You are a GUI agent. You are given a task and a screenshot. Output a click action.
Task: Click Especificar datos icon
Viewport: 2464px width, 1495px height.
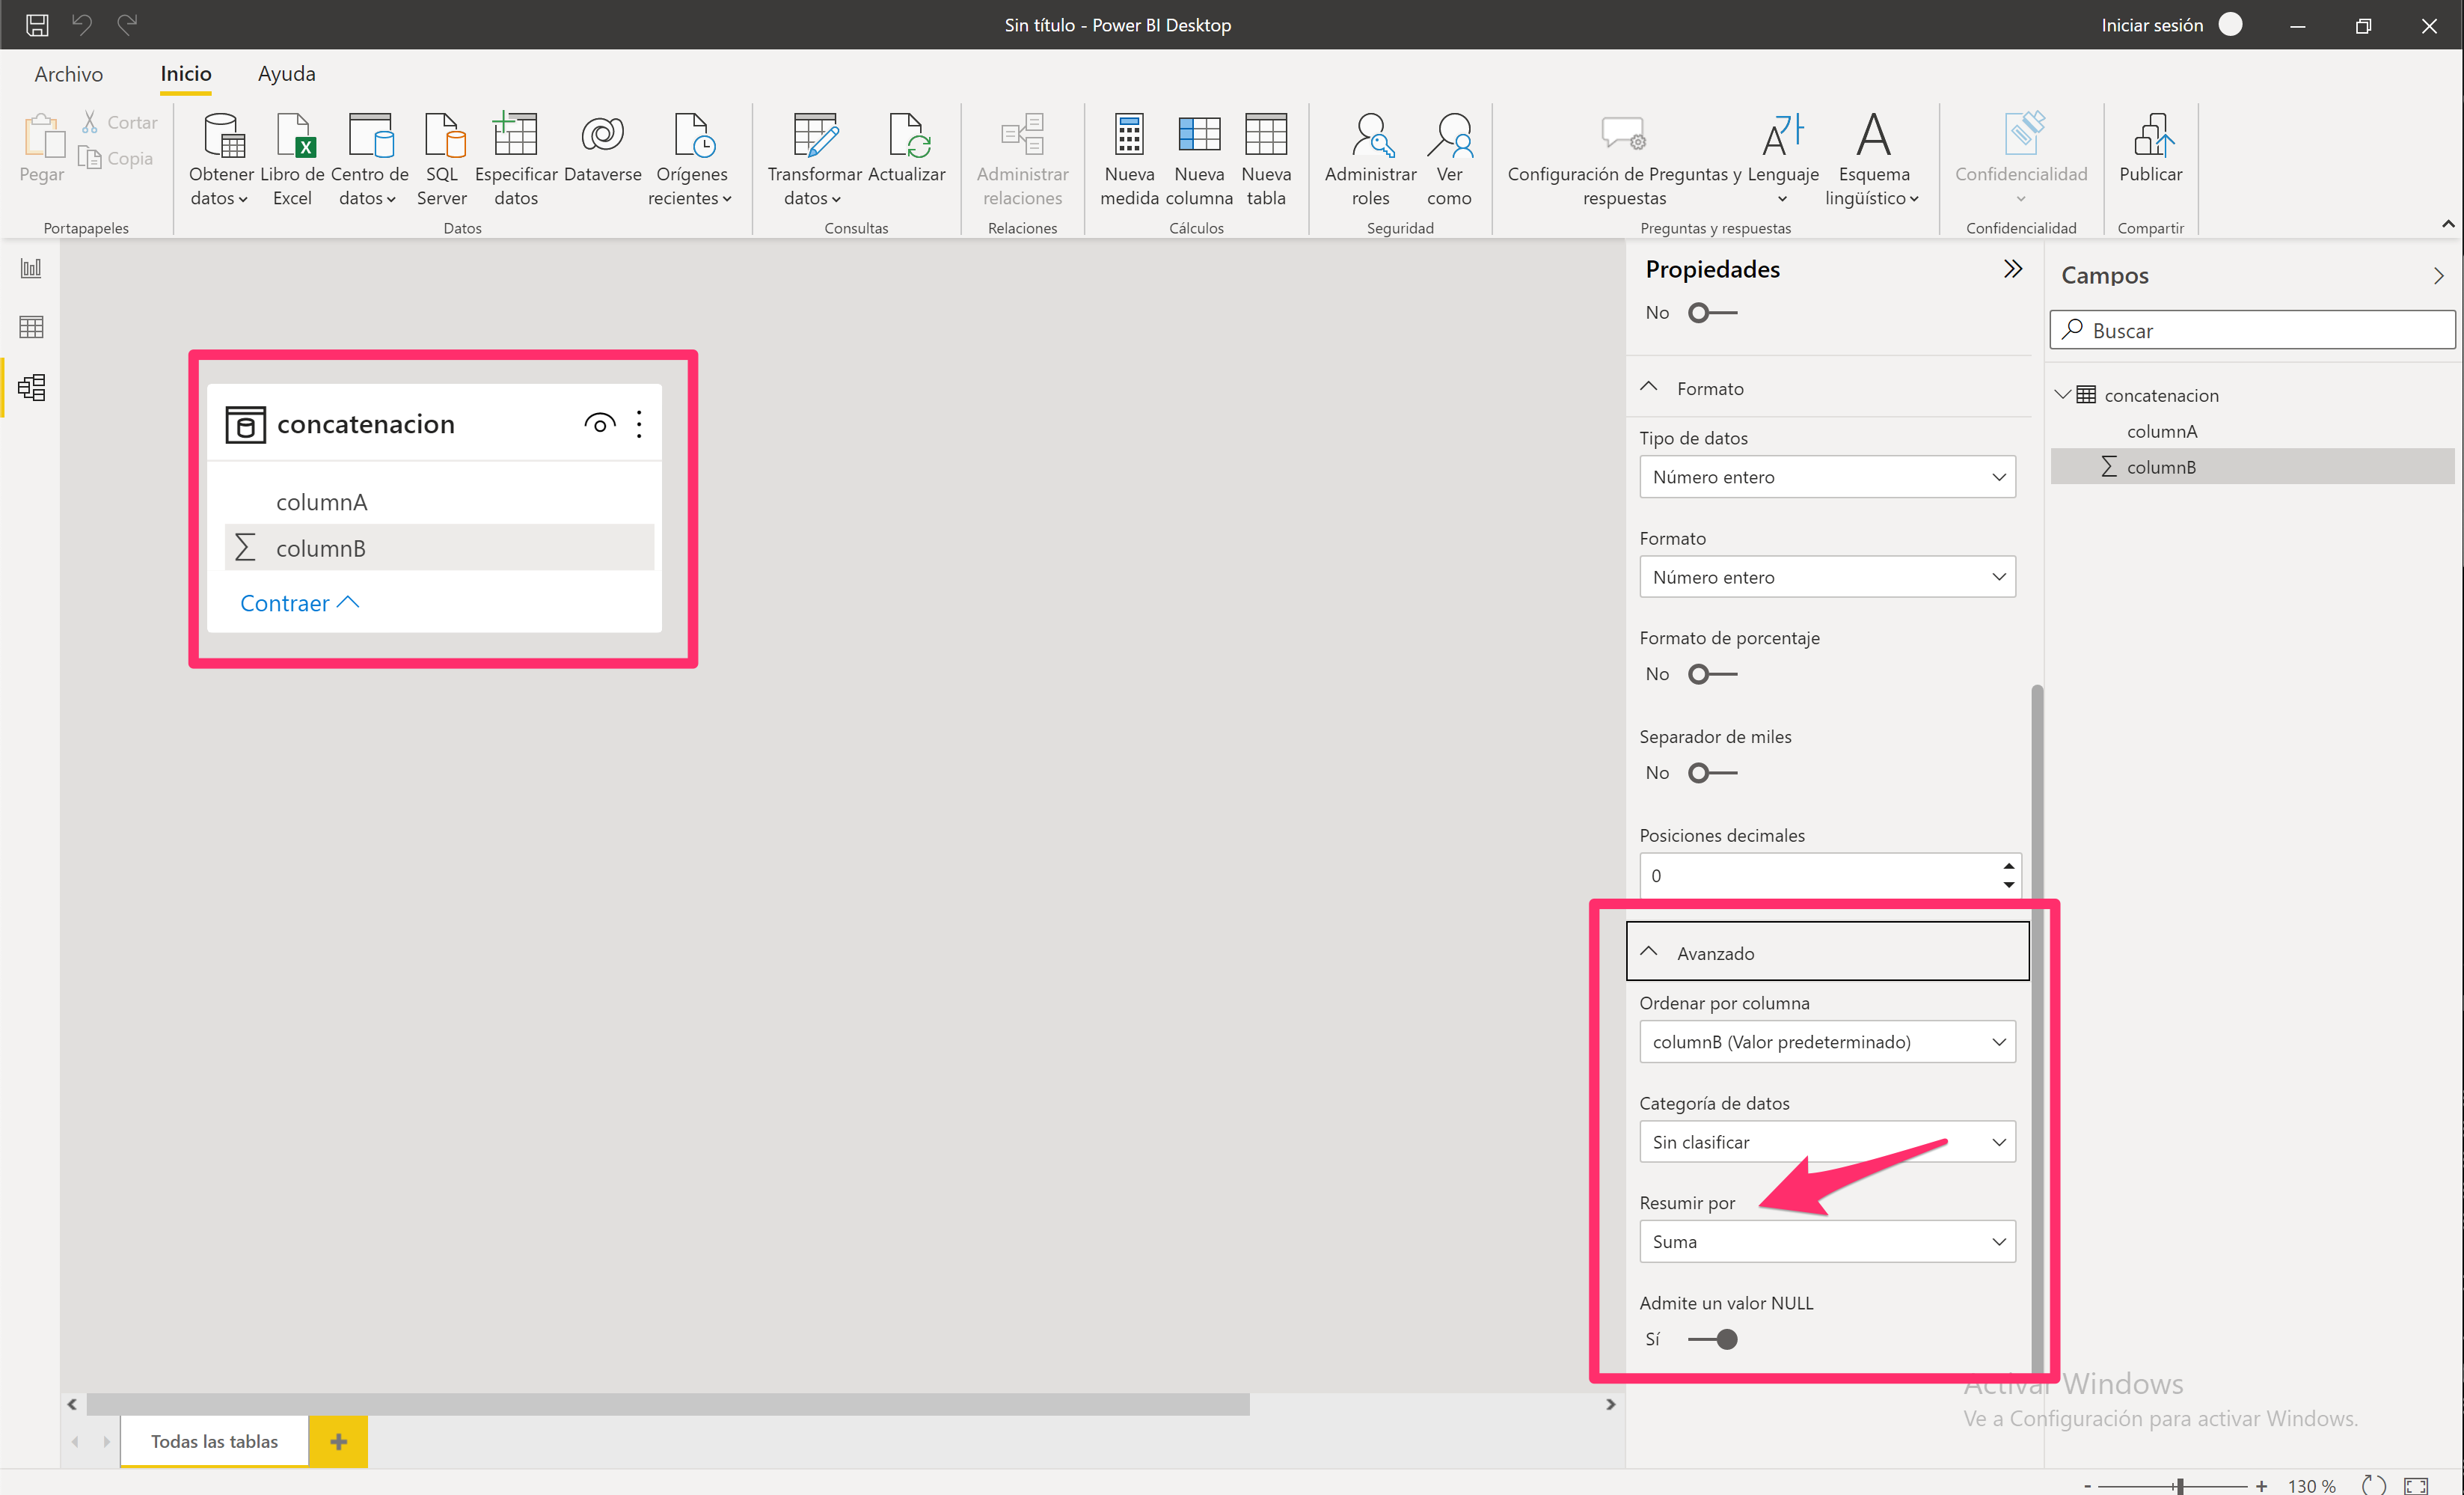pos(516,160)
